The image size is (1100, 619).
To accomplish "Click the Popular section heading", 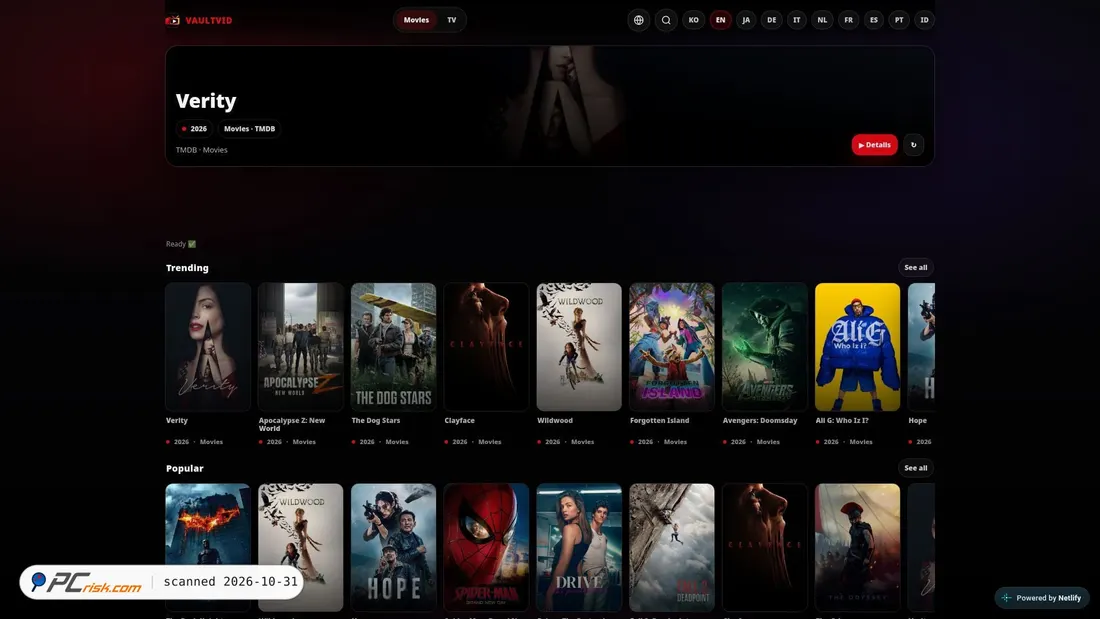I will 185,468.
